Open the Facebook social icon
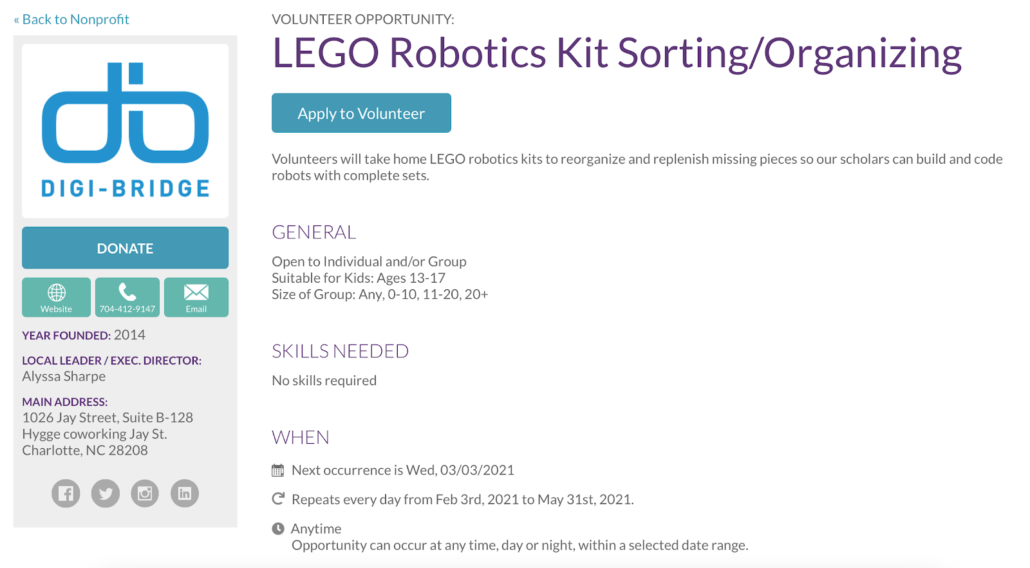The height and width of the screenshot is (568, 1030). 66,493
